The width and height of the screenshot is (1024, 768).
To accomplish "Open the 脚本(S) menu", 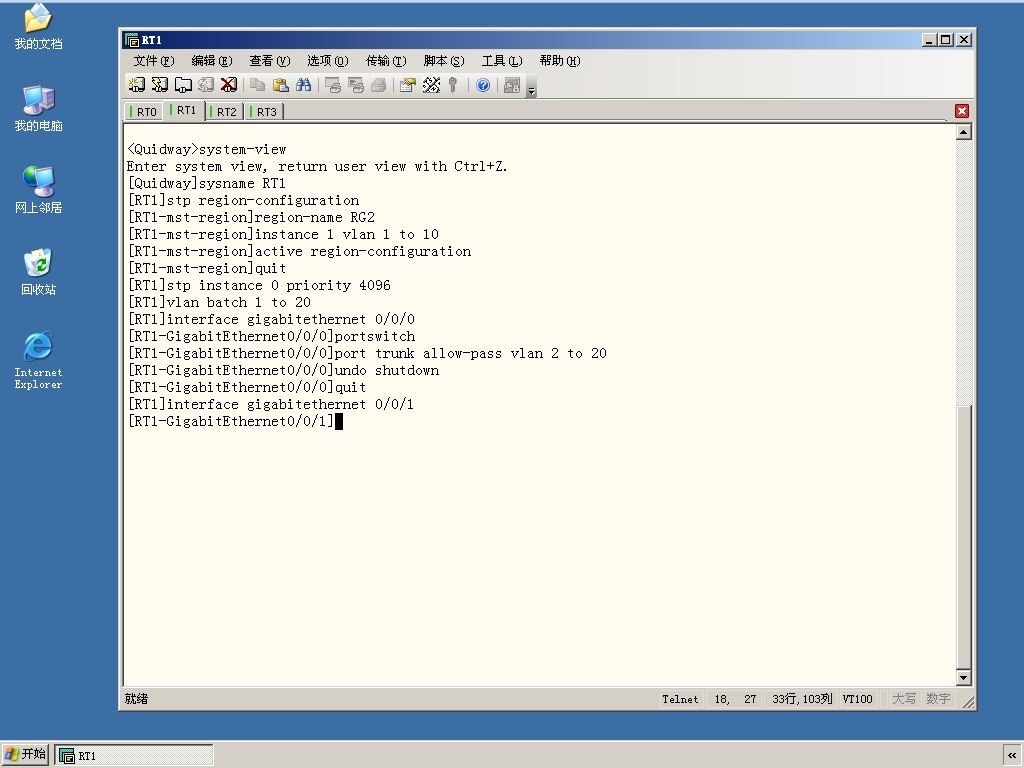I will (444, 61).
